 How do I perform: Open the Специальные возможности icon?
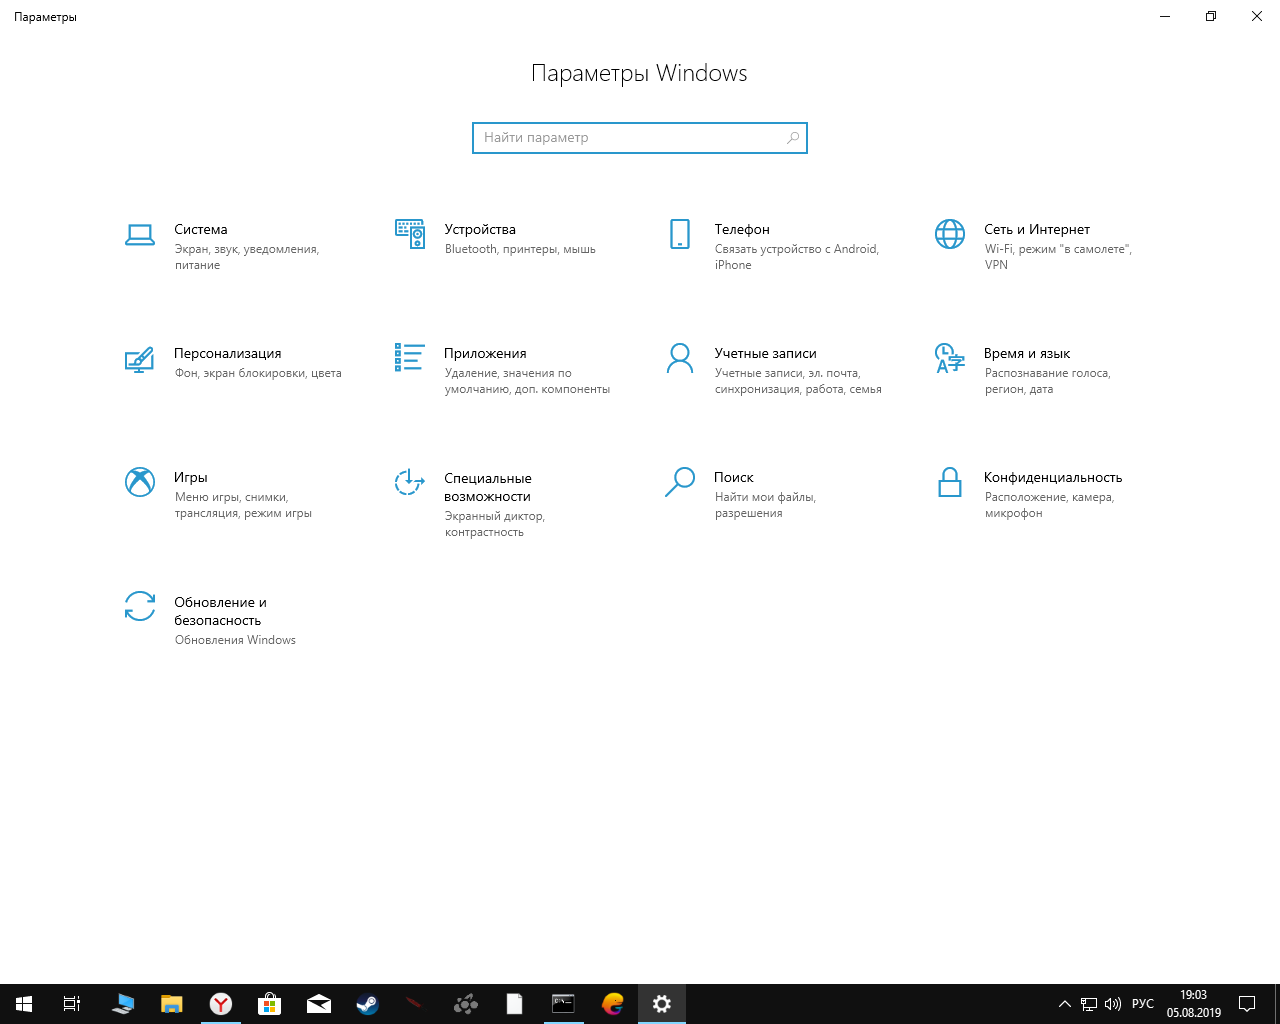(x=410, y=482)
